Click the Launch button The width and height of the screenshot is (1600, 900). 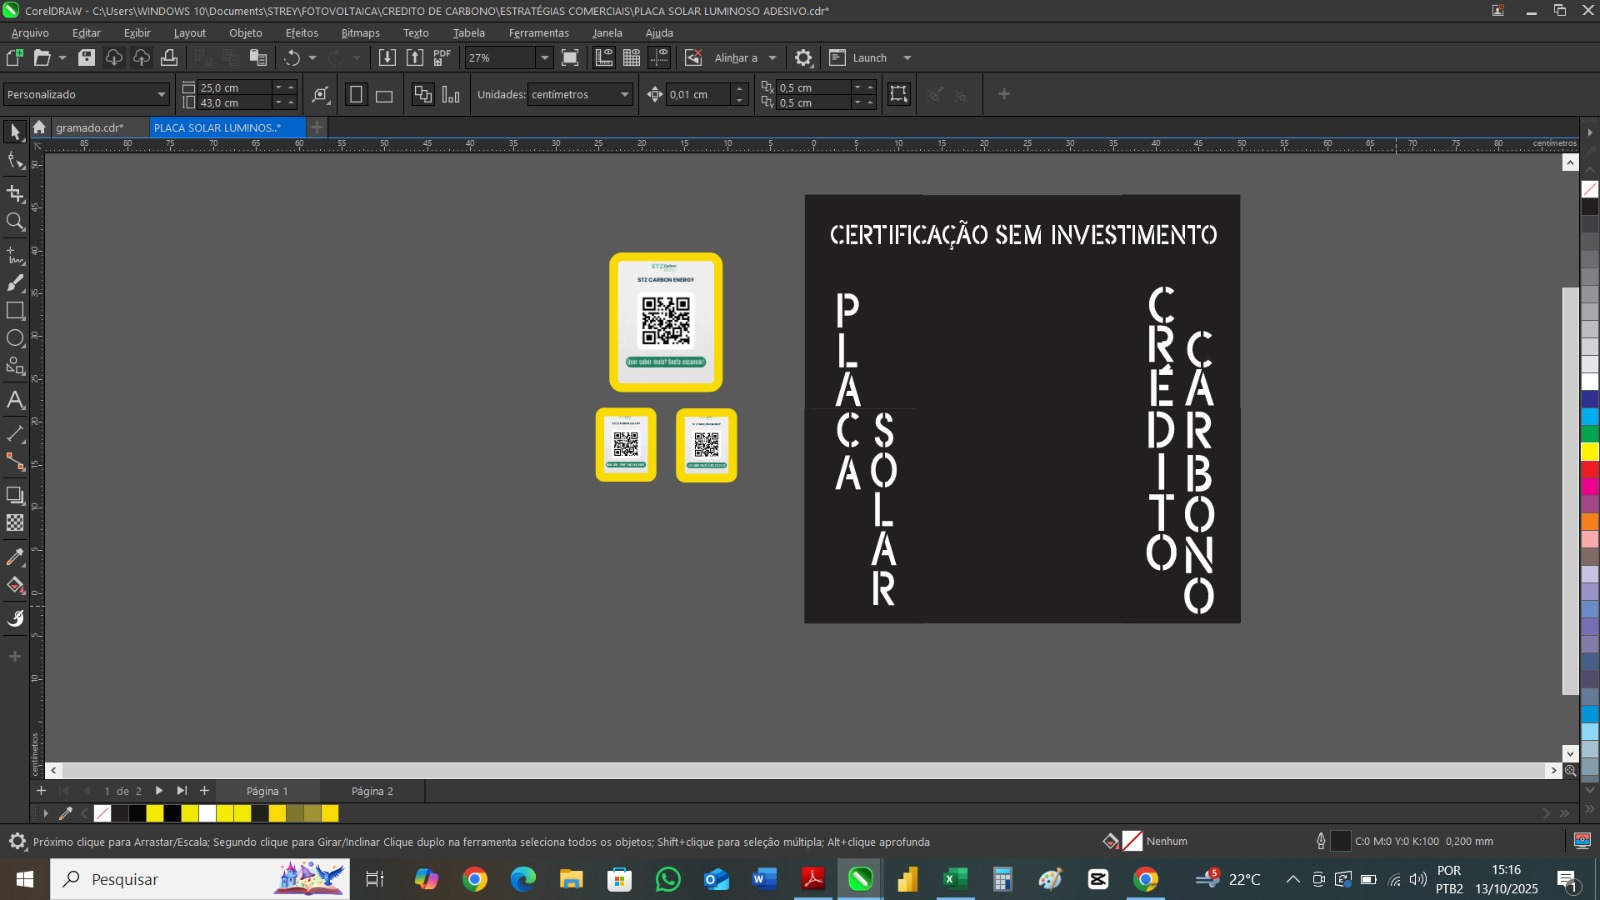[869, 58]
